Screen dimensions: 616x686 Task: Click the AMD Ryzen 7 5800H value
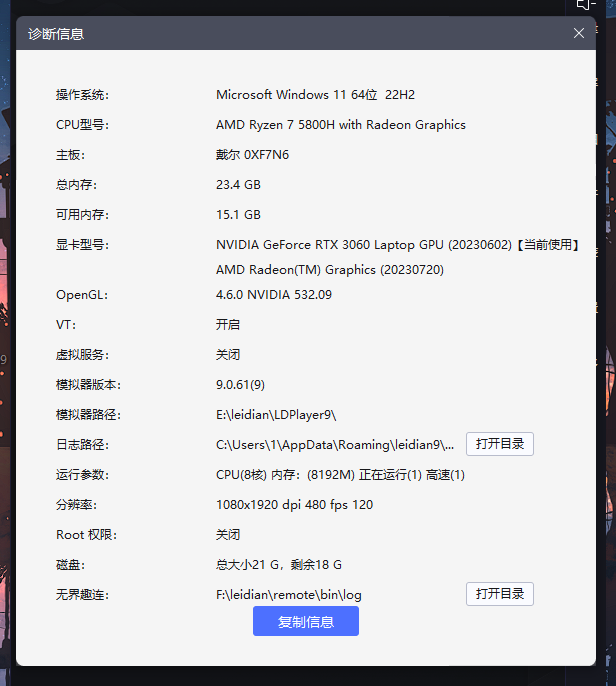[340, 125]
